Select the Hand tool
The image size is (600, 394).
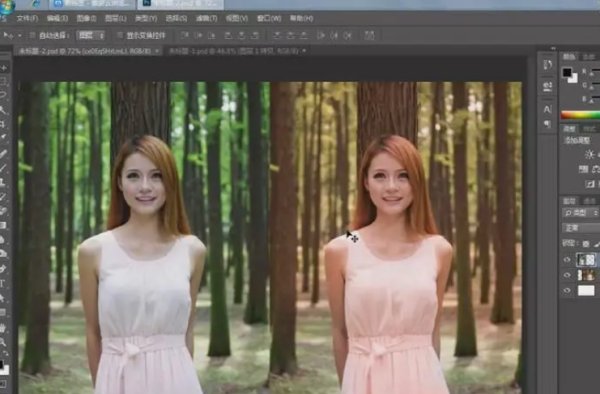coord(4,328)
